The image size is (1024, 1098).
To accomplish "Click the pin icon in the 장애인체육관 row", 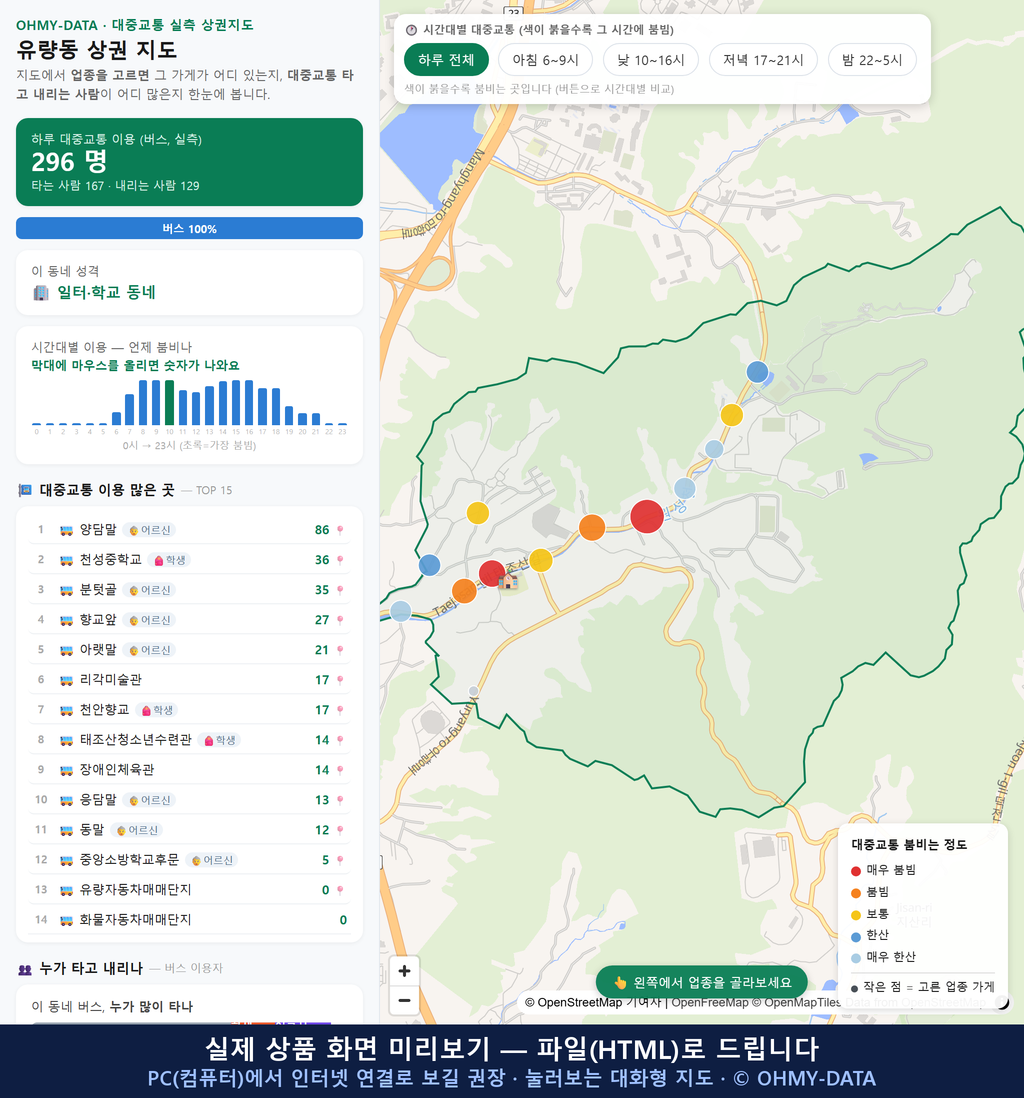I will tap(340, 770).
